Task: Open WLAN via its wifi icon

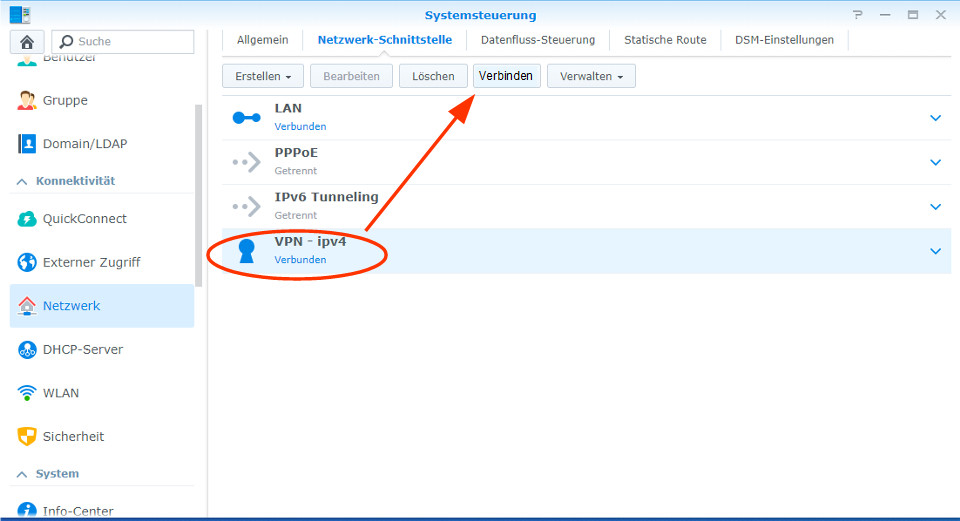Action: tap(27, 393)
